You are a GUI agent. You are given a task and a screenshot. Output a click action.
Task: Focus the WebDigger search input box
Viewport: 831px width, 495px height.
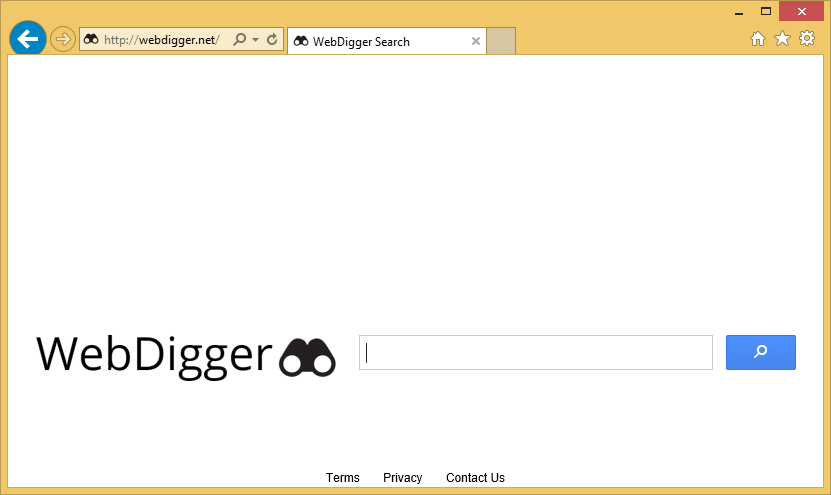point(536,352)
